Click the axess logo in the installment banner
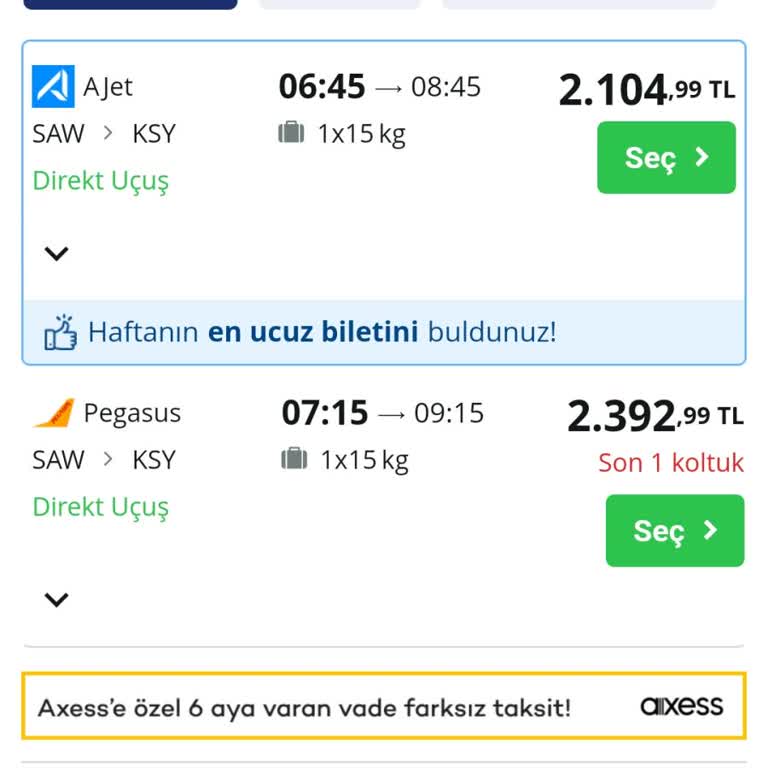The width and height of the screenshot is (768, 768). click(x=681, y=707)
